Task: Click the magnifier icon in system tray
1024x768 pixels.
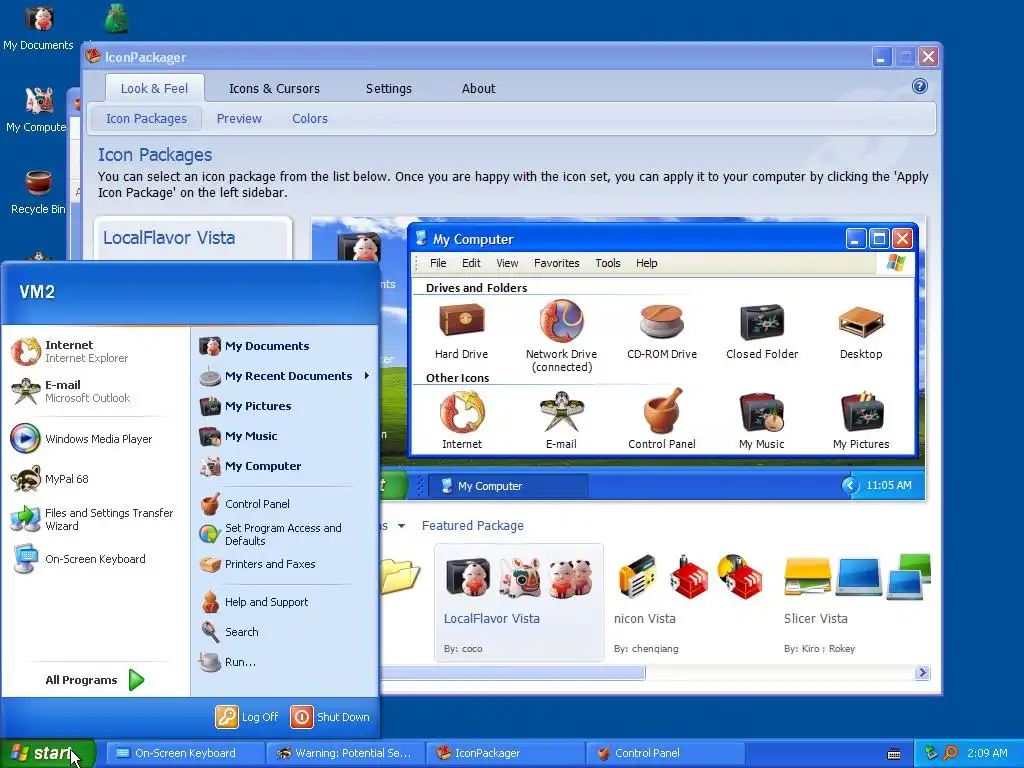Action: click(x=950, y=753)
